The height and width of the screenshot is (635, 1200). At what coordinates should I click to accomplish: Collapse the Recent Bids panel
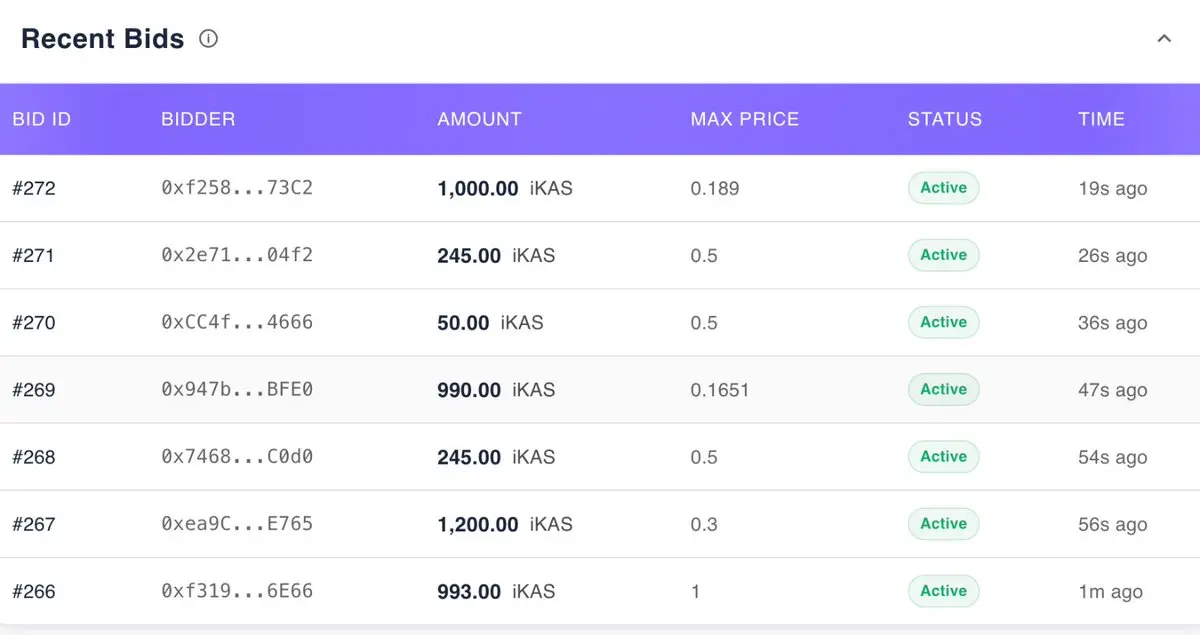(1164, 39)
